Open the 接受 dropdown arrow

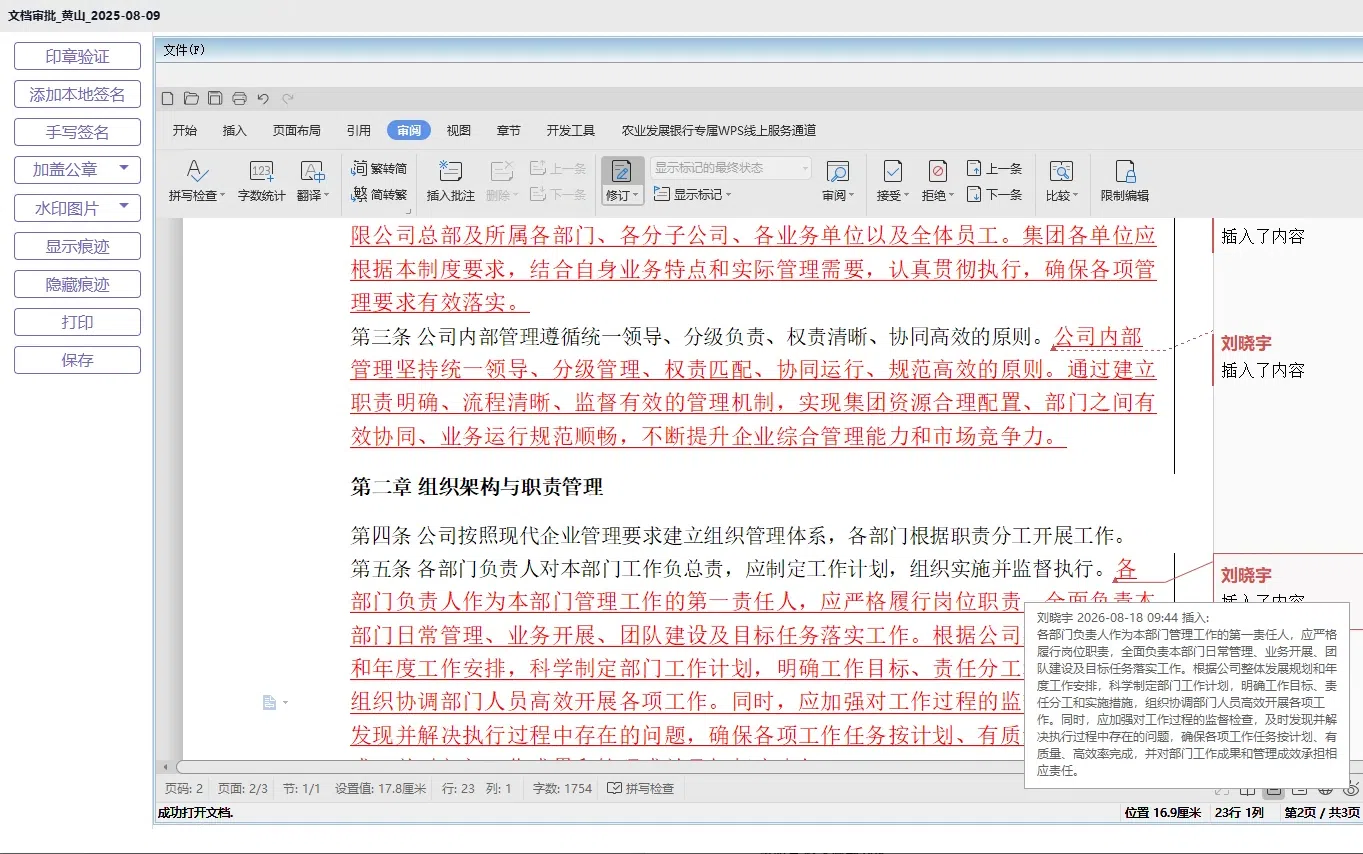click(906, 196)
